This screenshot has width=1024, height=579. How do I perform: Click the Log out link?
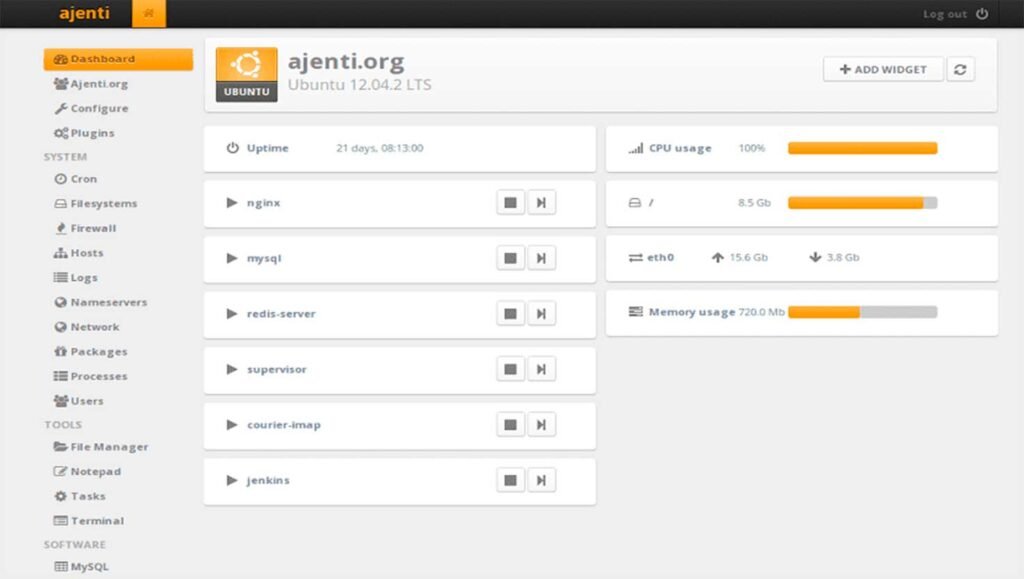944,14
